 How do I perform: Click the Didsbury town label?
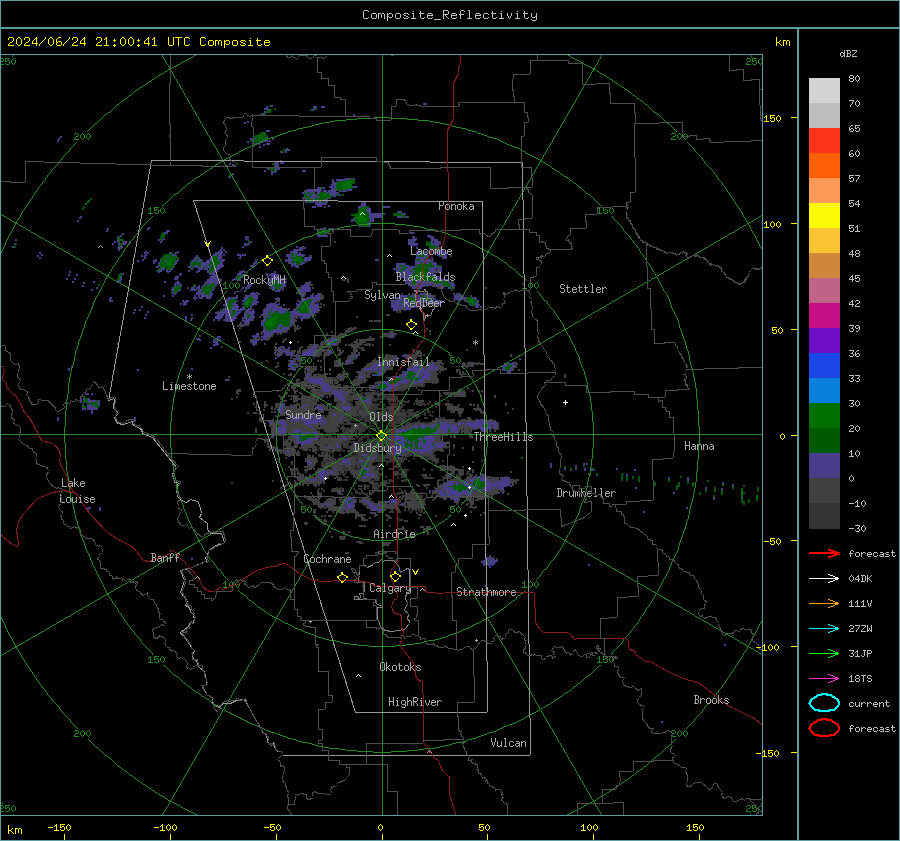click(377, 448)
